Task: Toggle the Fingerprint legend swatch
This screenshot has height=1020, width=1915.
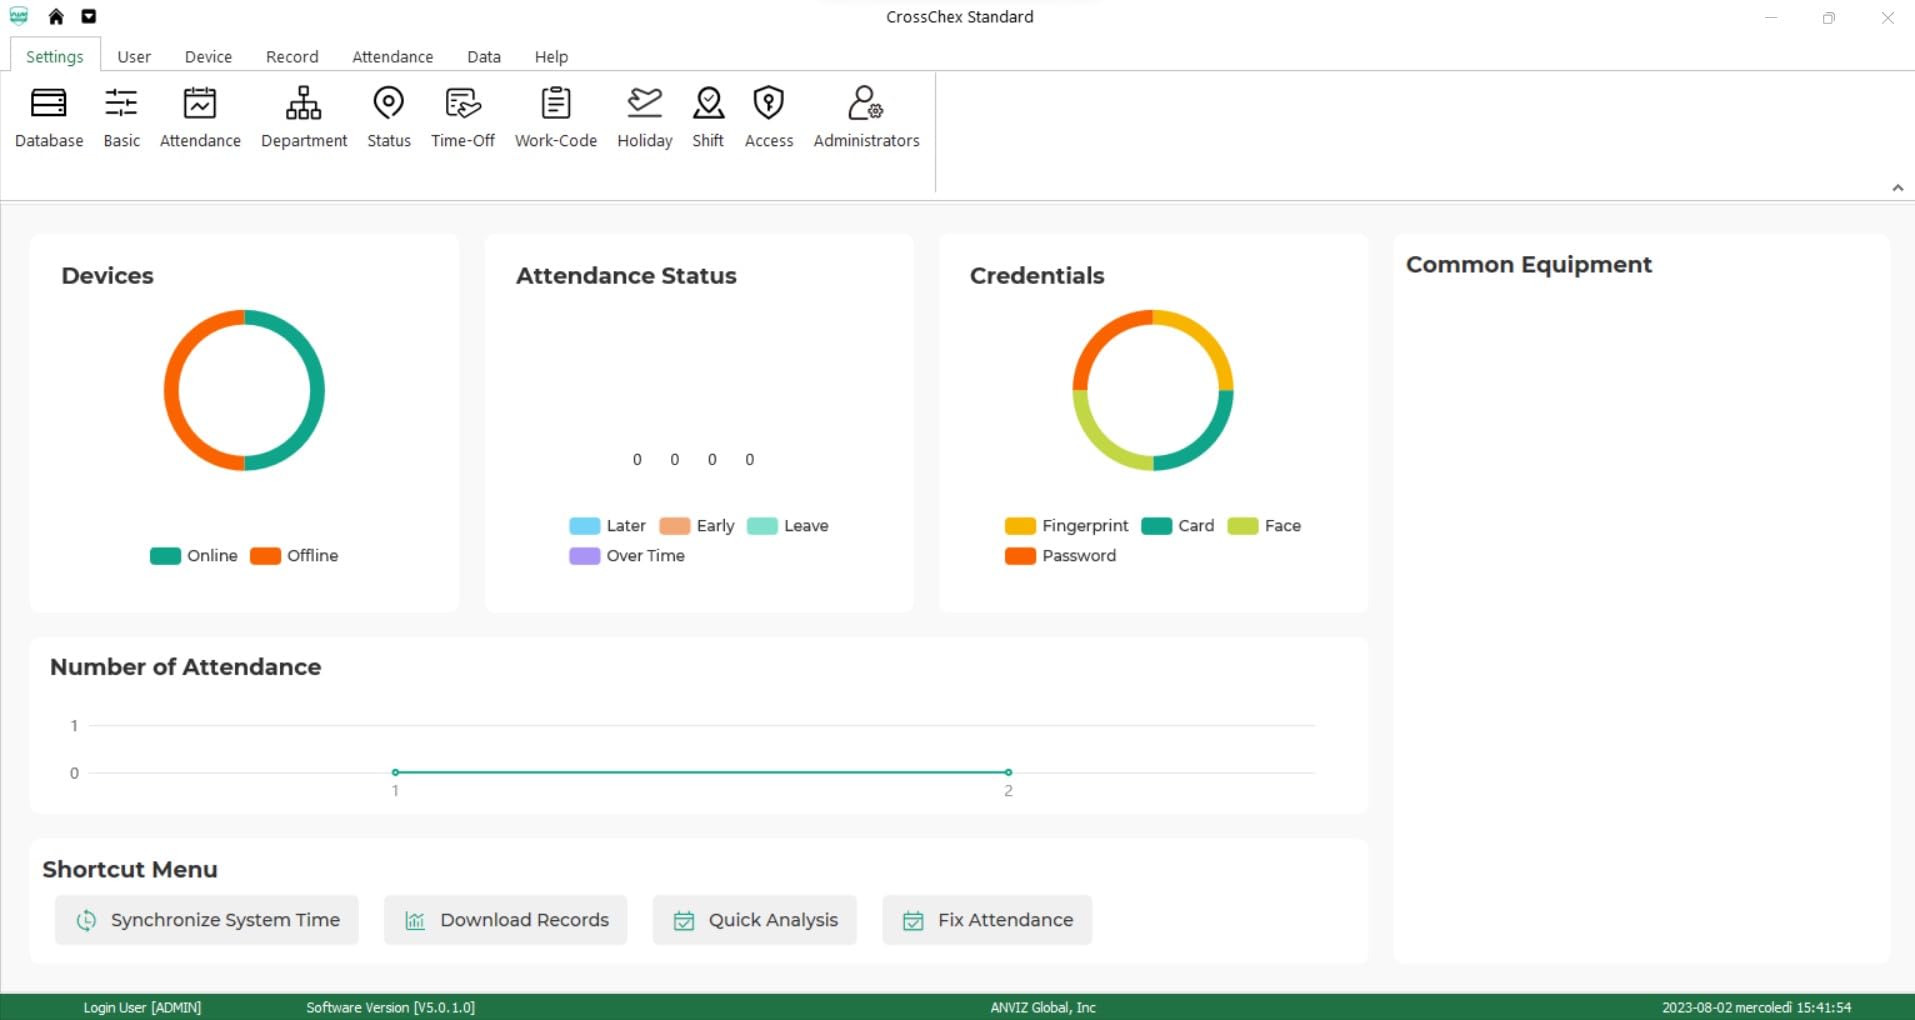Action: [1020, 526]
